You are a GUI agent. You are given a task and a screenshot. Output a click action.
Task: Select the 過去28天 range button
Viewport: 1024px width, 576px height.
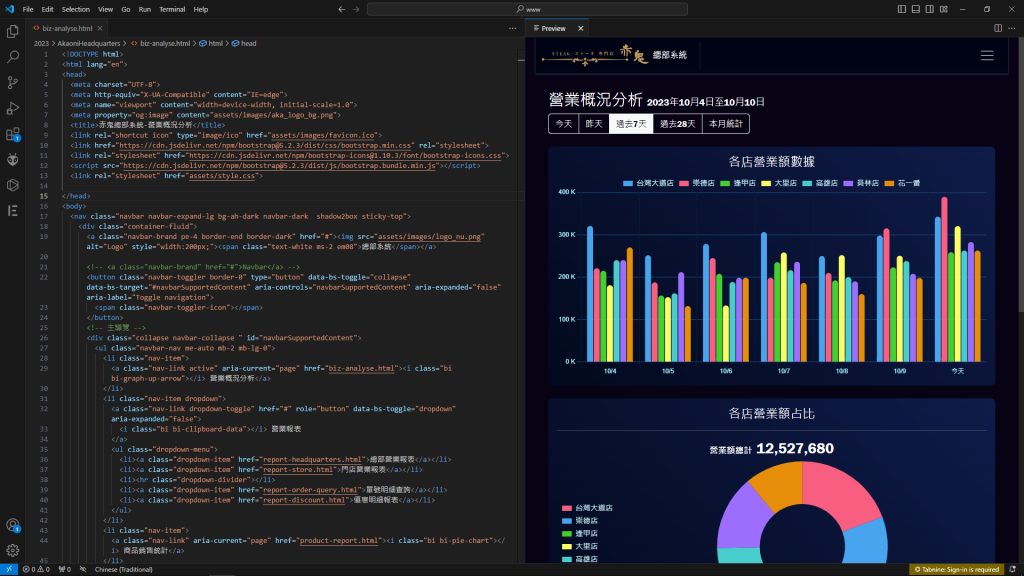pos(677,123)
